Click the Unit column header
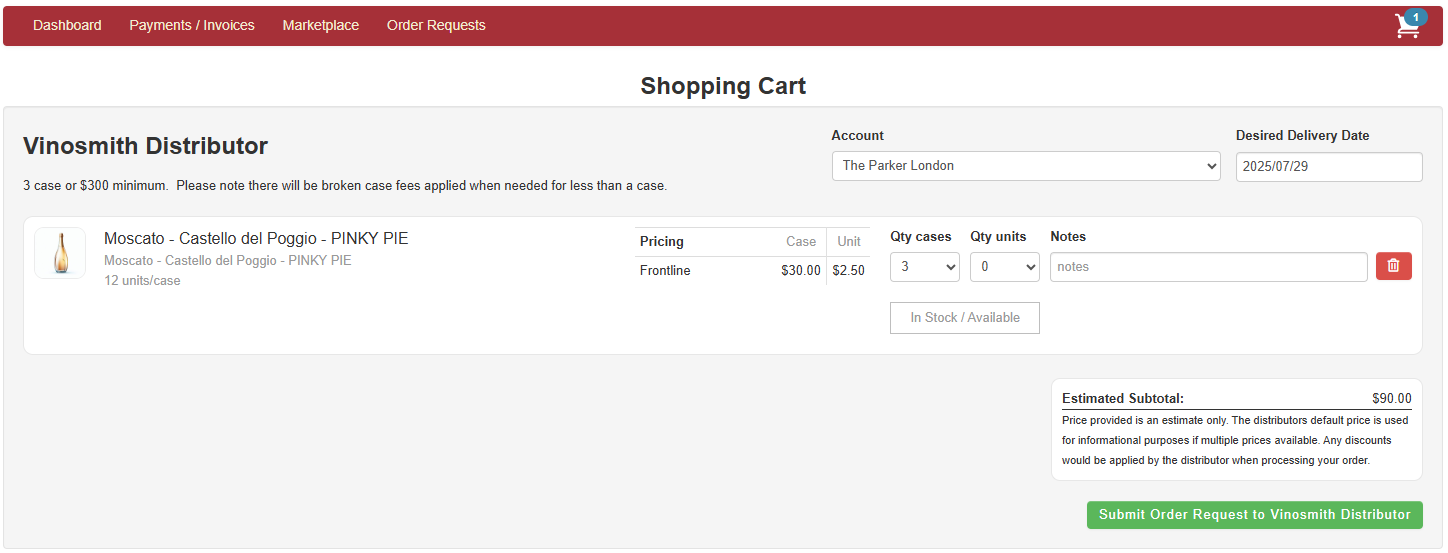Image resolution: width=1448 pixels, height=553 pixels. (849, 241)
